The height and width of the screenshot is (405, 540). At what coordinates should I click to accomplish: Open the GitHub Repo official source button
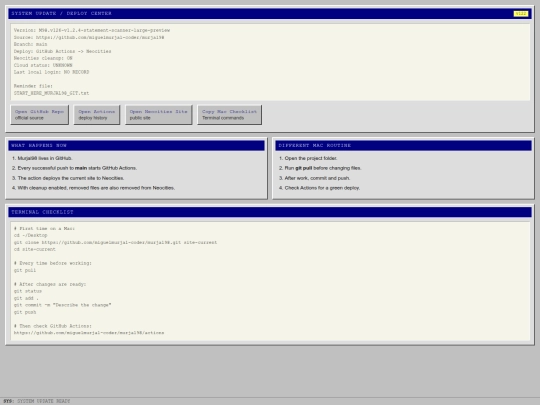tap(40, 115)
